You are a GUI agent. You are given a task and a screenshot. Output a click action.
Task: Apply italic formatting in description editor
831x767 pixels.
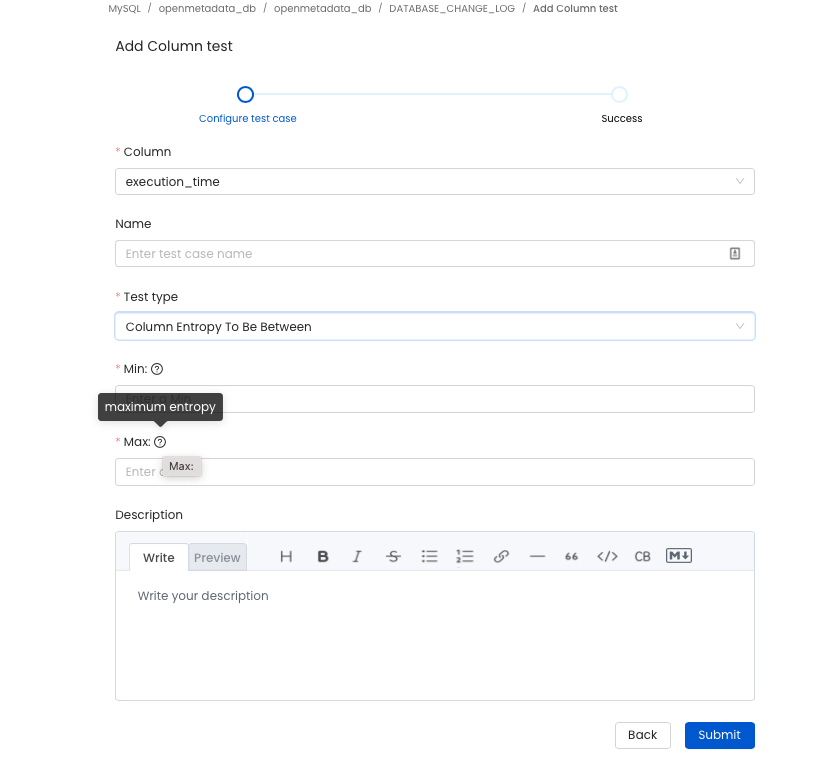(x=357, y=556)
